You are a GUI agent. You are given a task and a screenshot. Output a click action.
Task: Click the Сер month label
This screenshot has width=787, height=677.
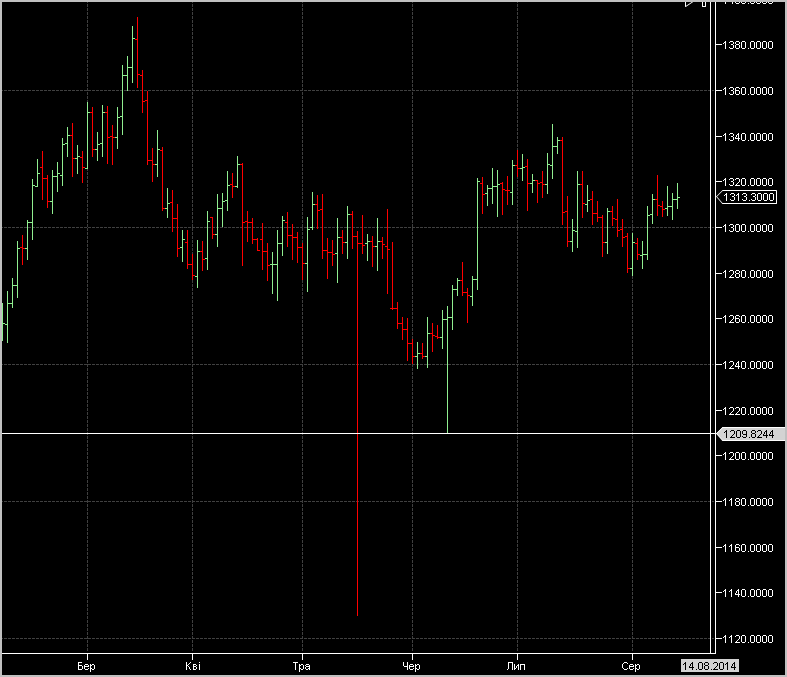631,666
